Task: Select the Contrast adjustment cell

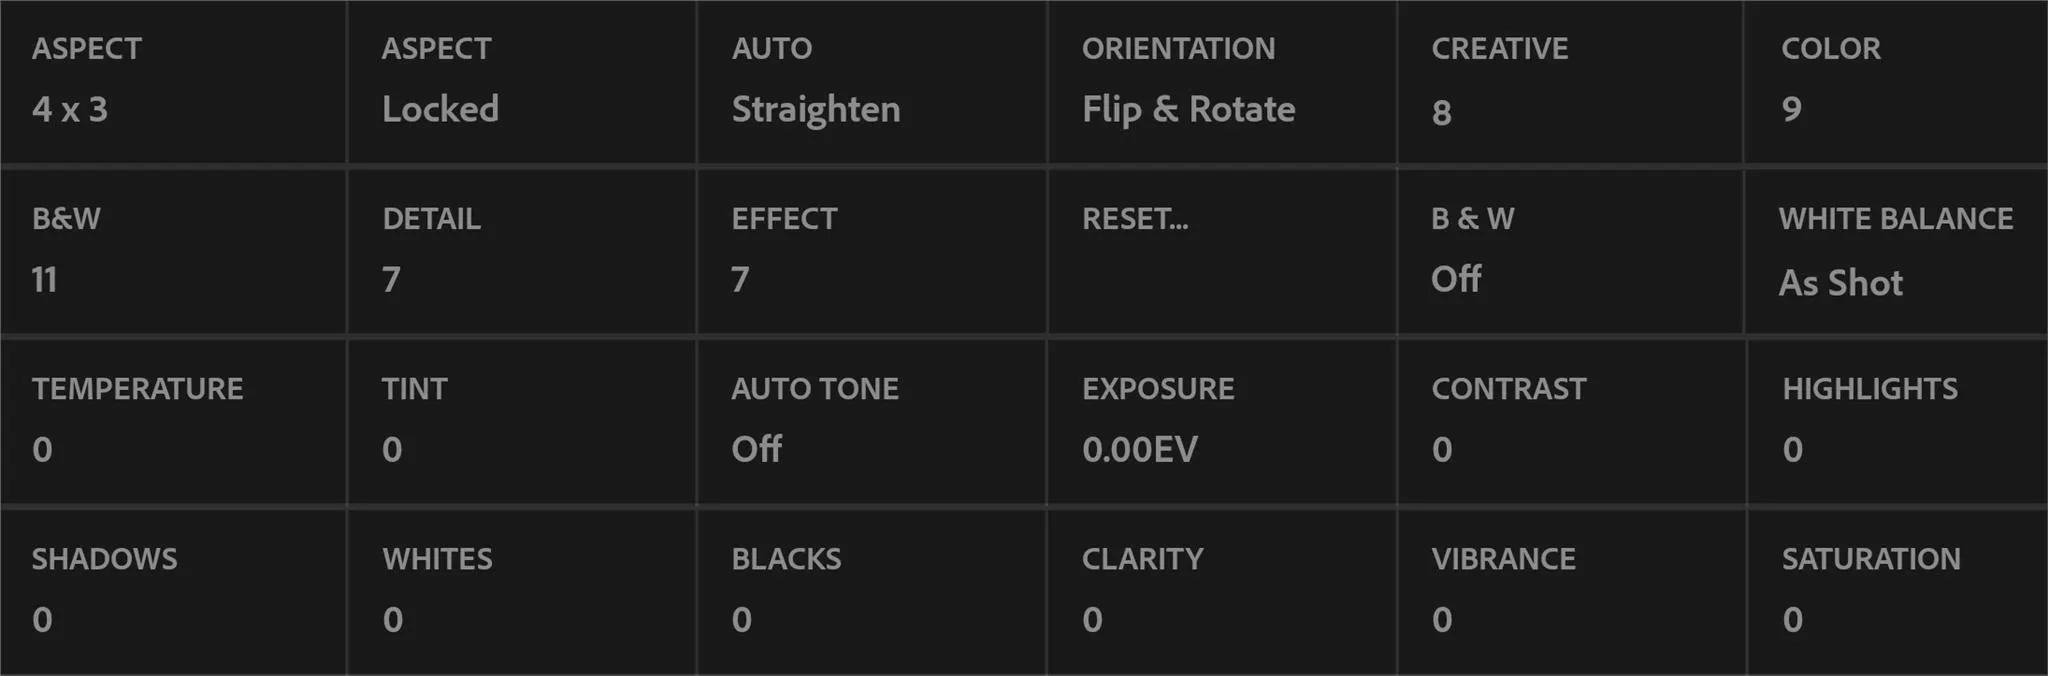Action: [1571, 421]
